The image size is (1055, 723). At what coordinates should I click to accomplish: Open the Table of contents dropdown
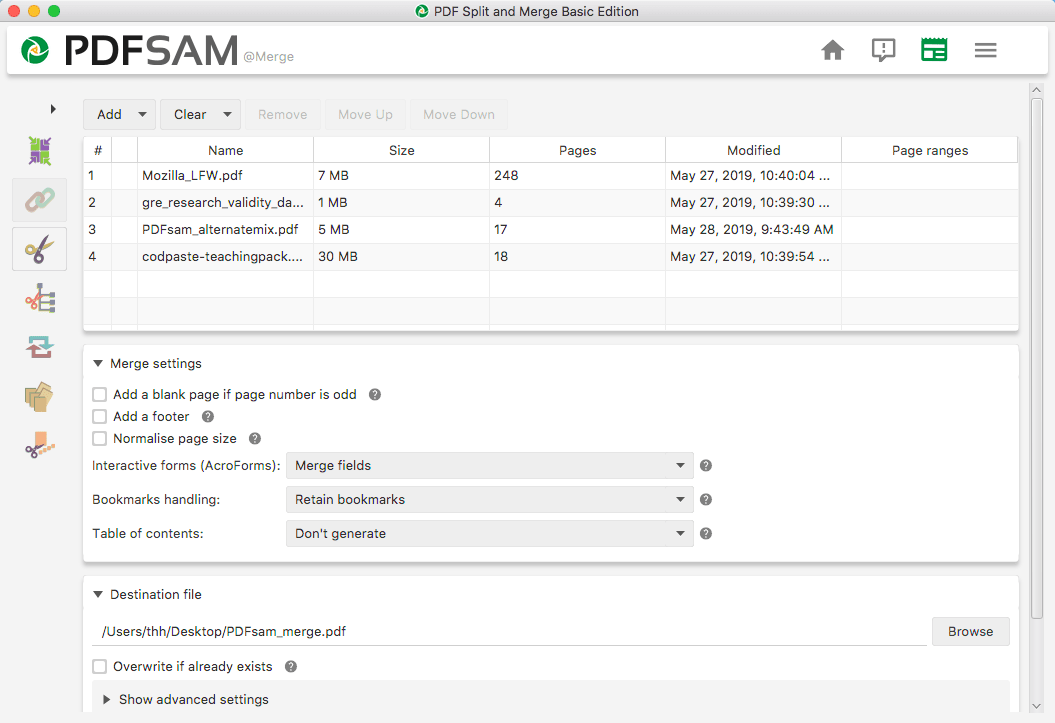pos(489,533)
